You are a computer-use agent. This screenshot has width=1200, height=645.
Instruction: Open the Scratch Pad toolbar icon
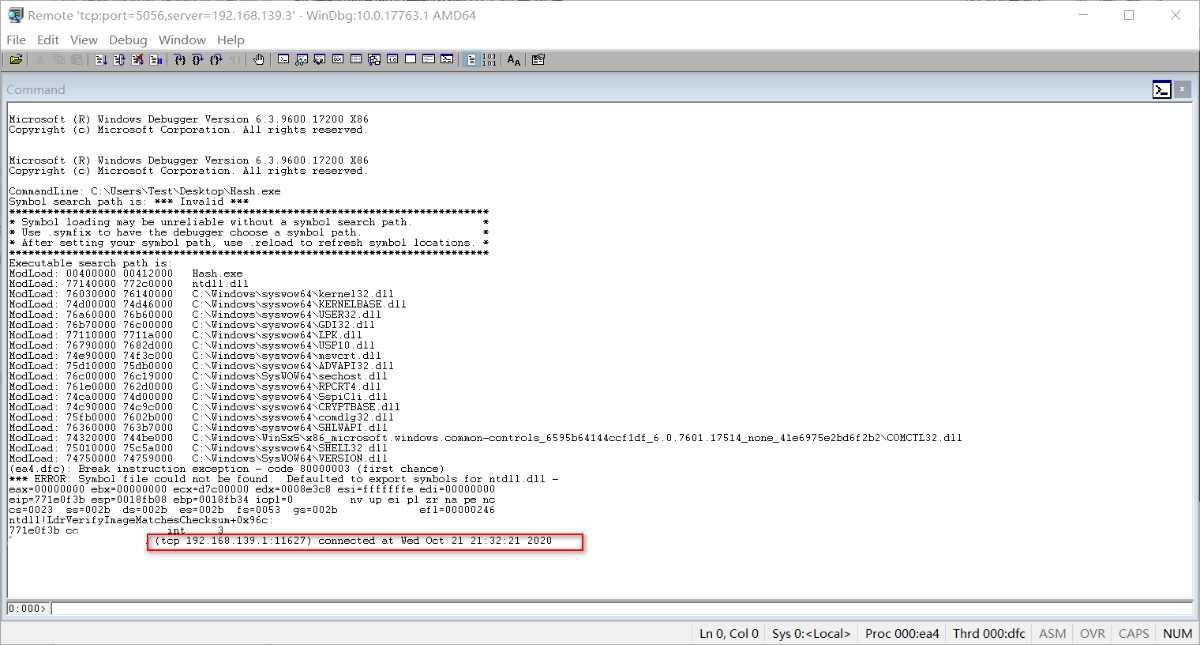[x=410, y=60]
